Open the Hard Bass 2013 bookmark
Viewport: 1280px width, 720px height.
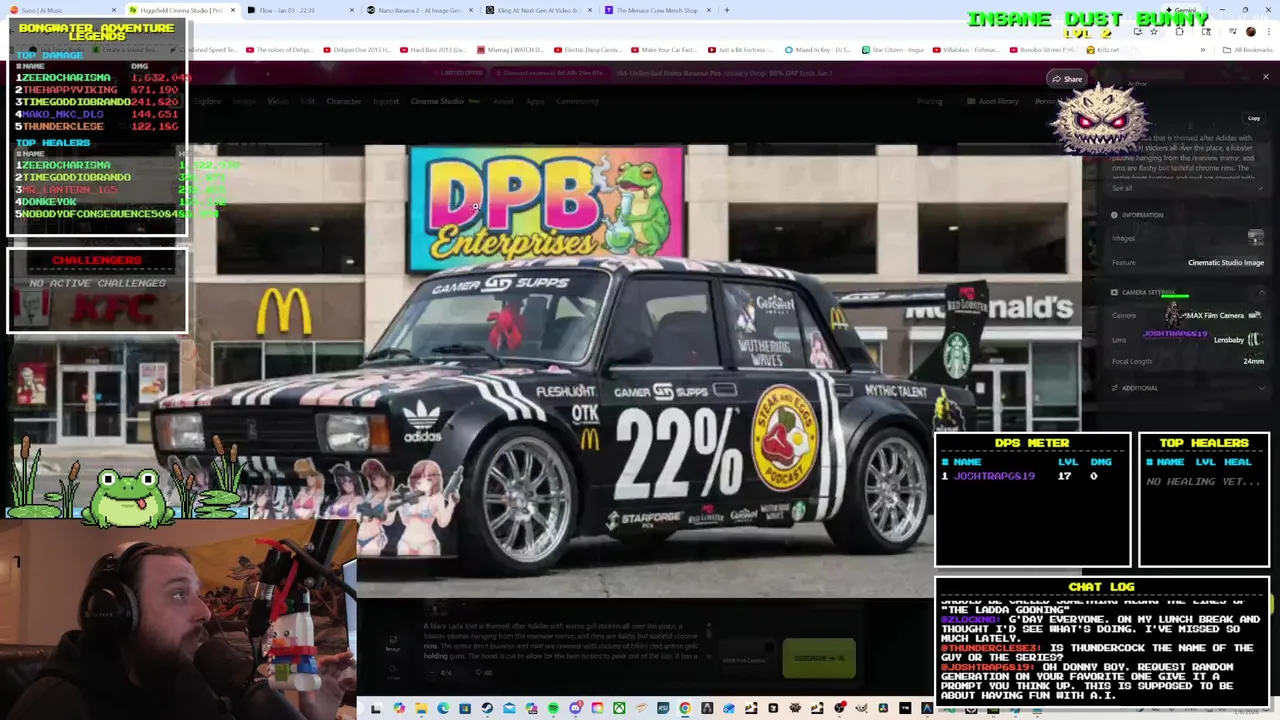(432, 49)
